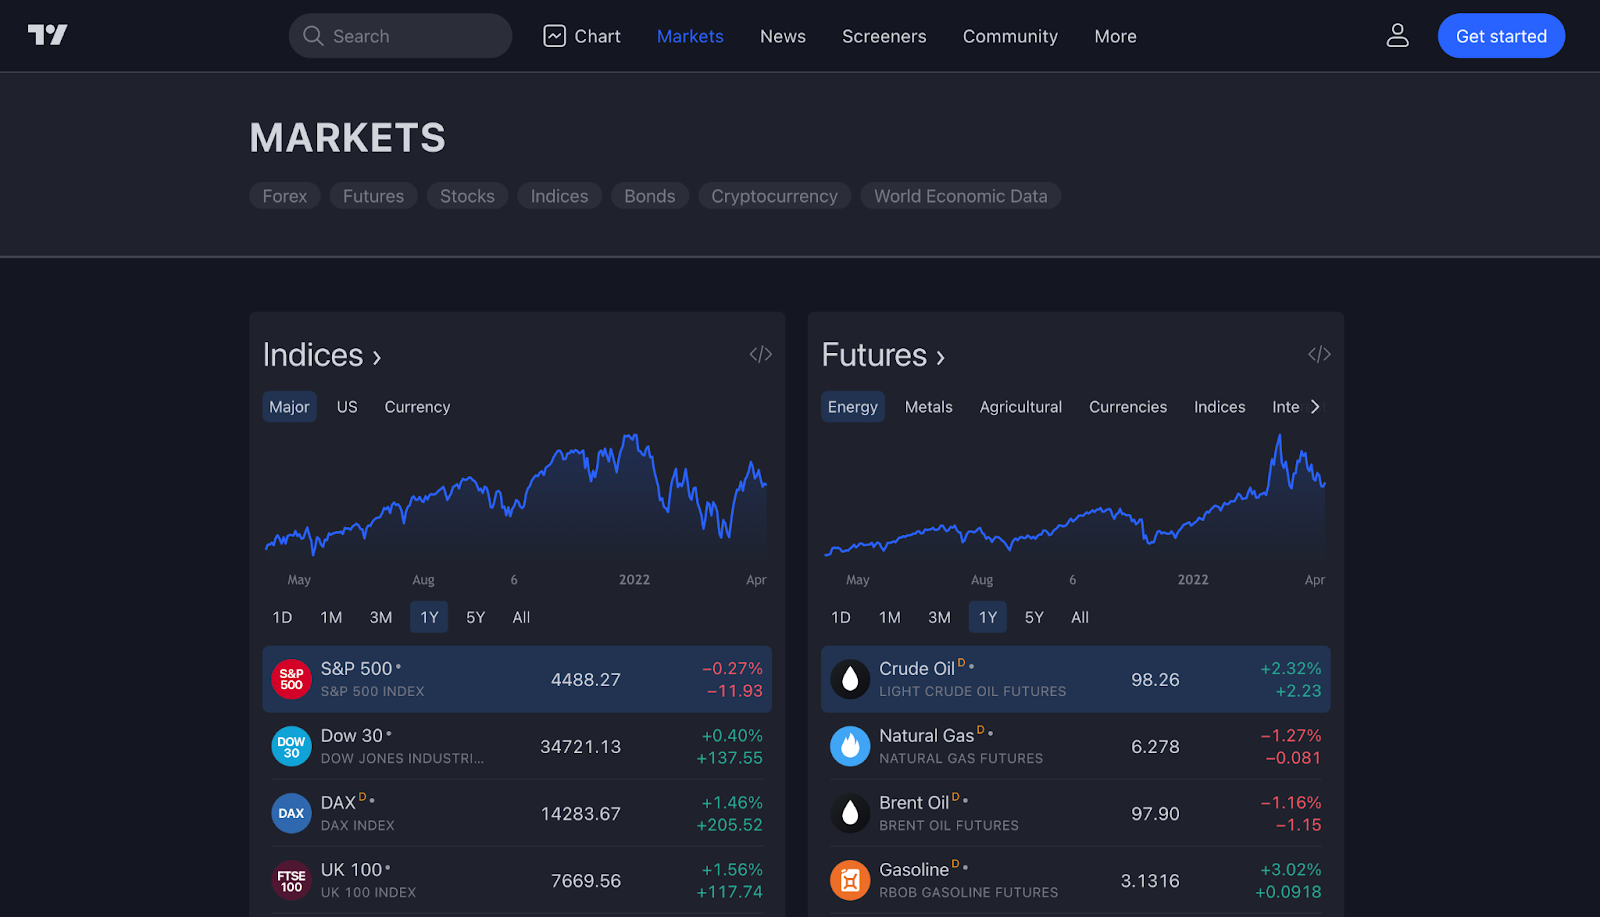Viewport: 1600px width, 917px height.
Task: Click the Natural Gas futures icon
Action: click(x=849, y=746)
